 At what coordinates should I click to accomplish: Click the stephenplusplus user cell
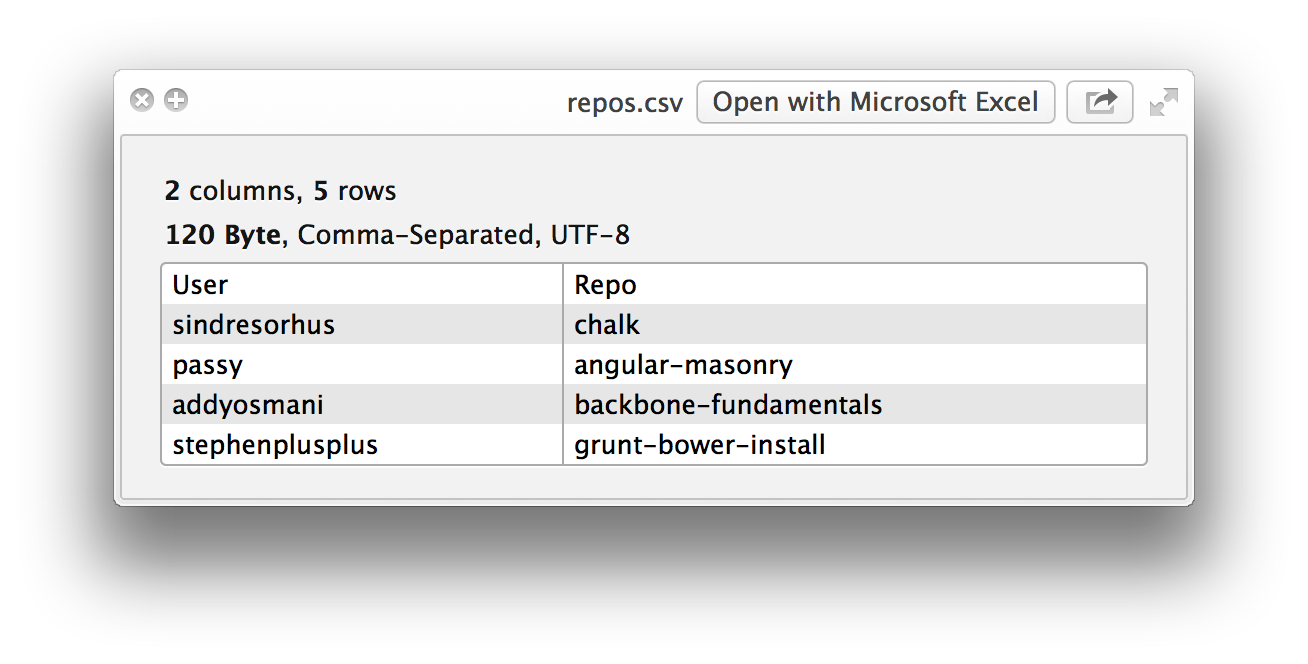(275, 445)
